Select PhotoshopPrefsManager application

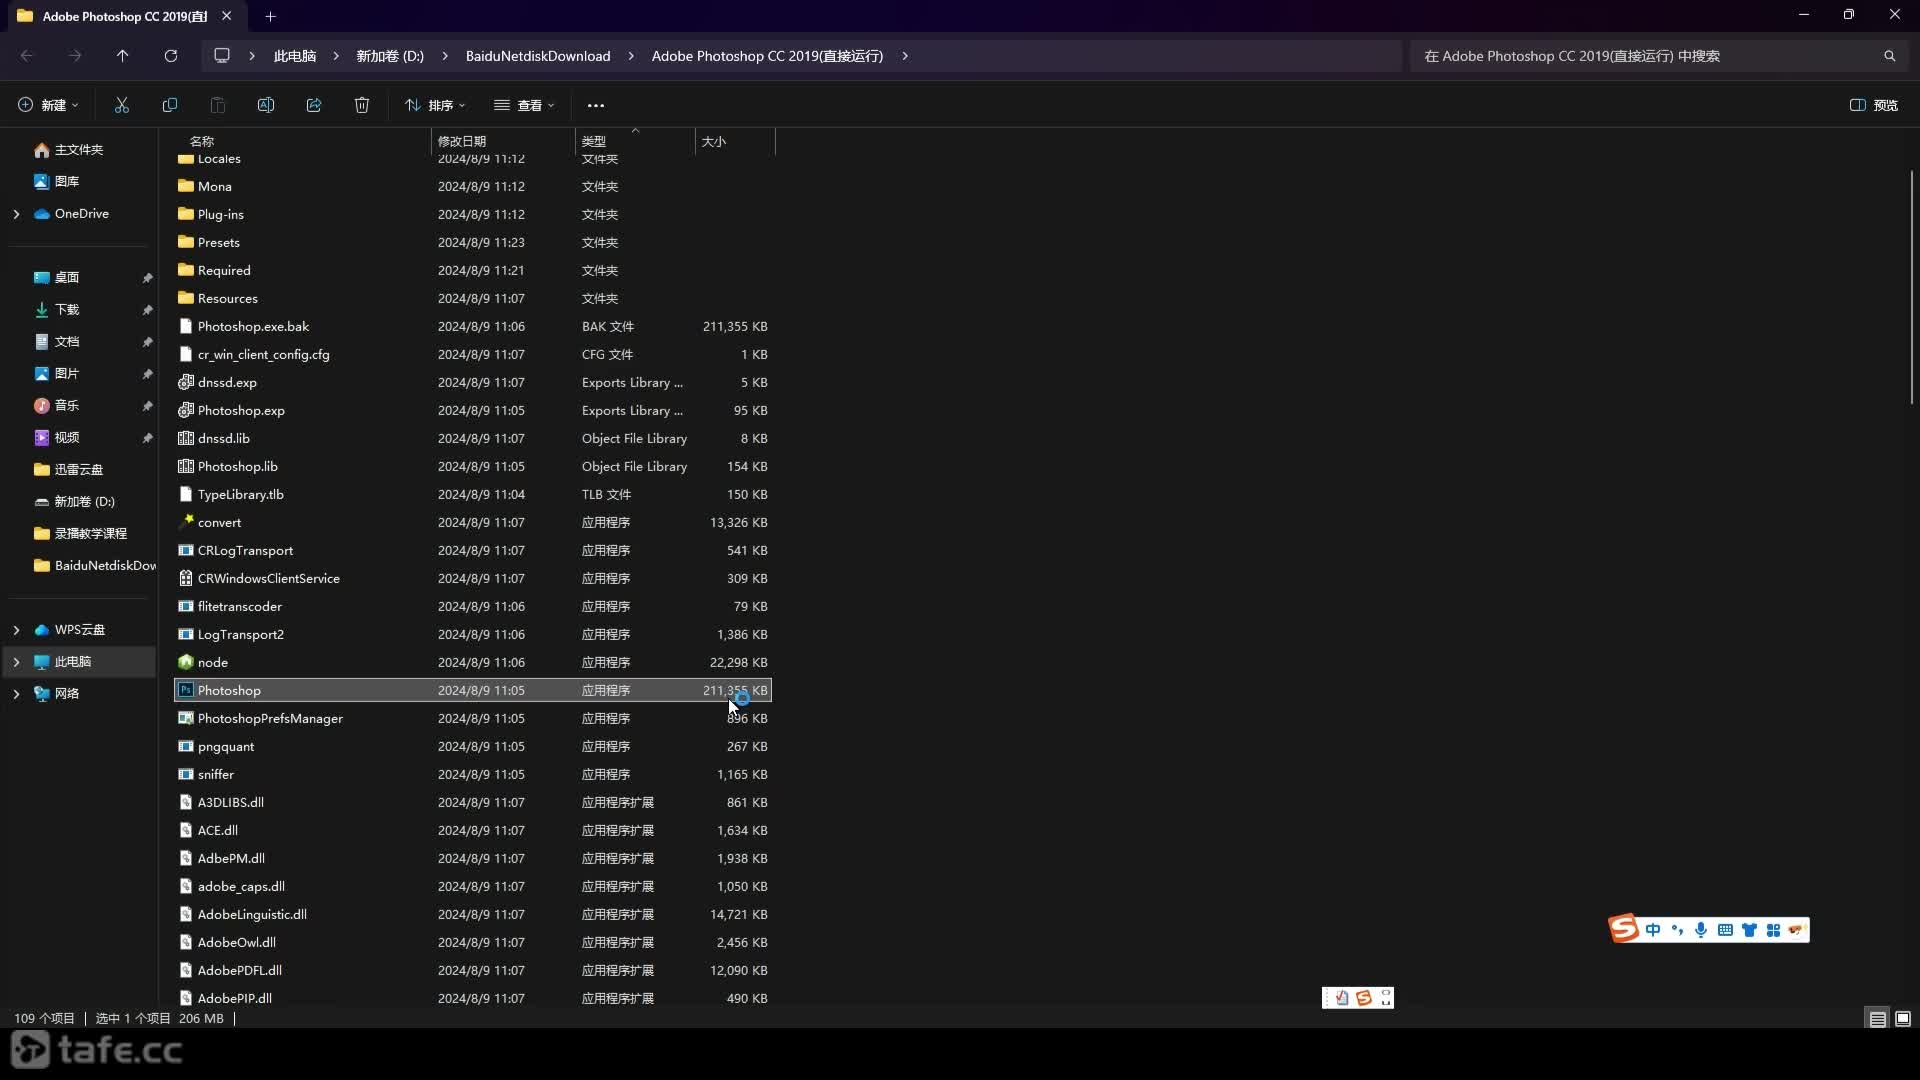pos(473,718)
